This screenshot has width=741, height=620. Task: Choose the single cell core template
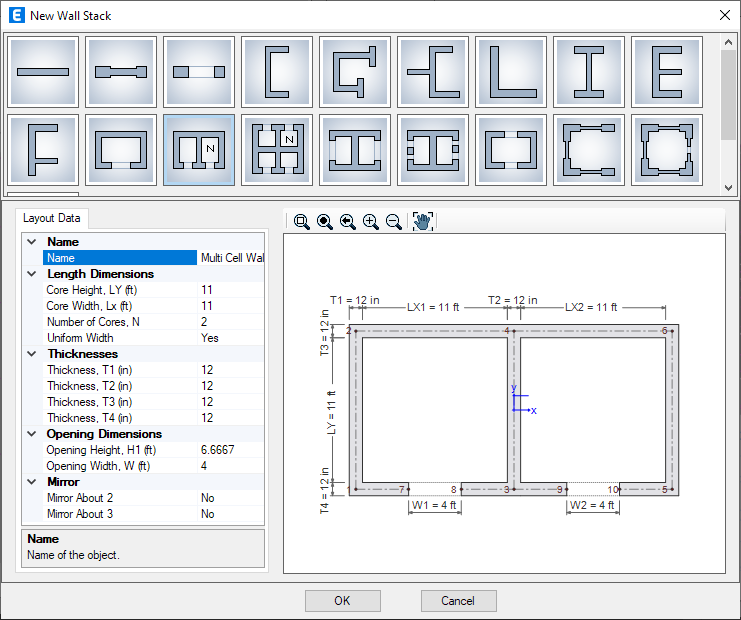(x=121, y=150)
